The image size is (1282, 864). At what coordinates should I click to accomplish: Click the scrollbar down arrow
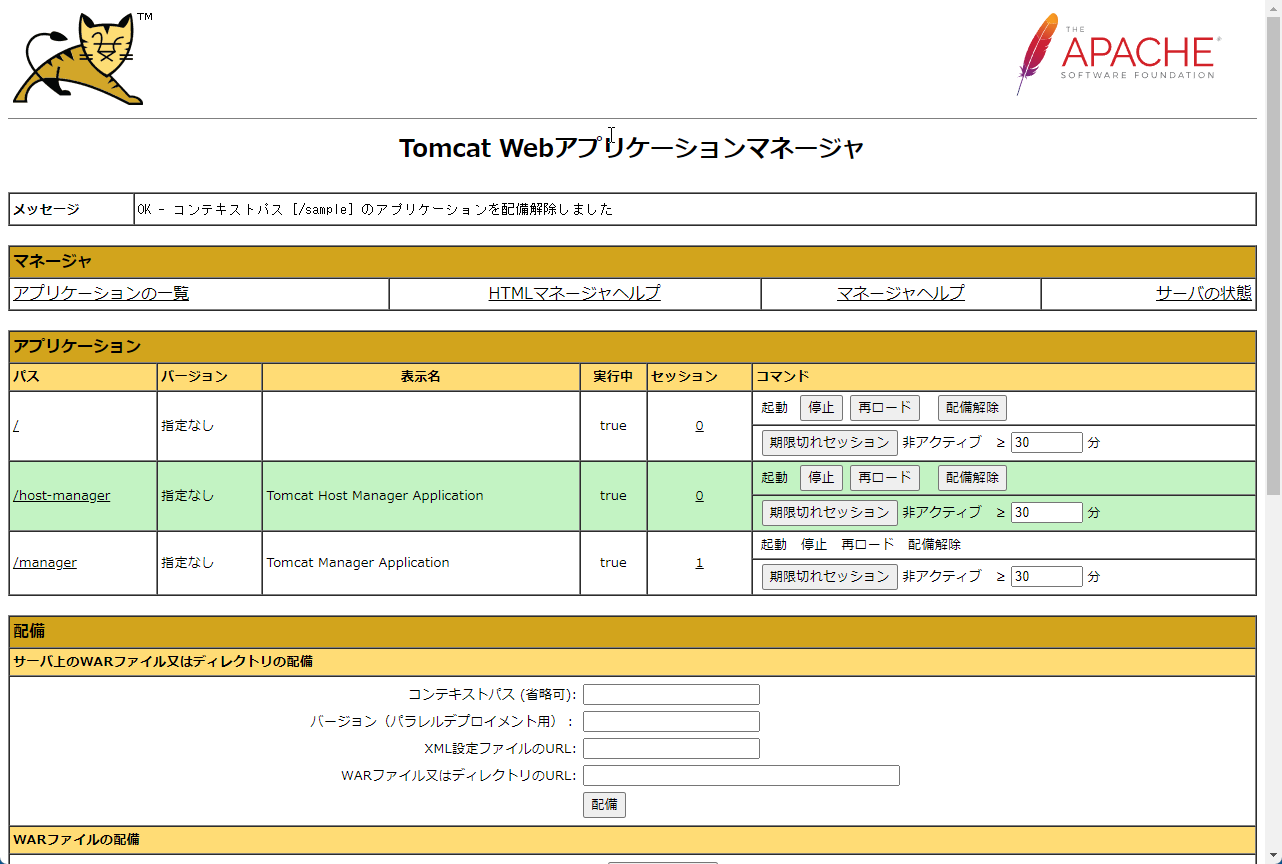click(1274, 855)
